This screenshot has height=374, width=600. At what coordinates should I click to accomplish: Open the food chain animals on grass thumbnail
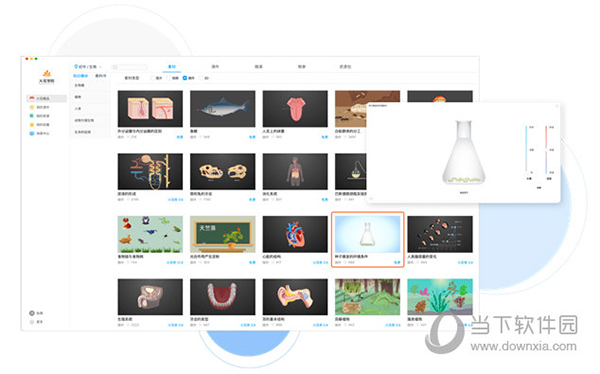click(150, 234)
